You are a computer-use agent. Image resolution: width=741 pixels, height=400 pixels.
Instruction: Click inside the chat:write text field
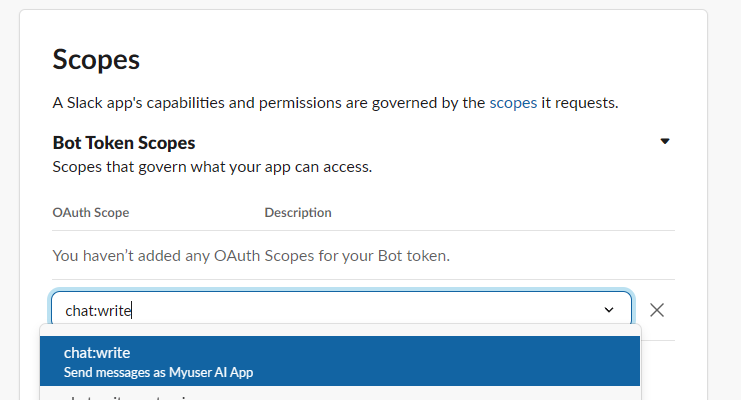[x=341, y=310]
